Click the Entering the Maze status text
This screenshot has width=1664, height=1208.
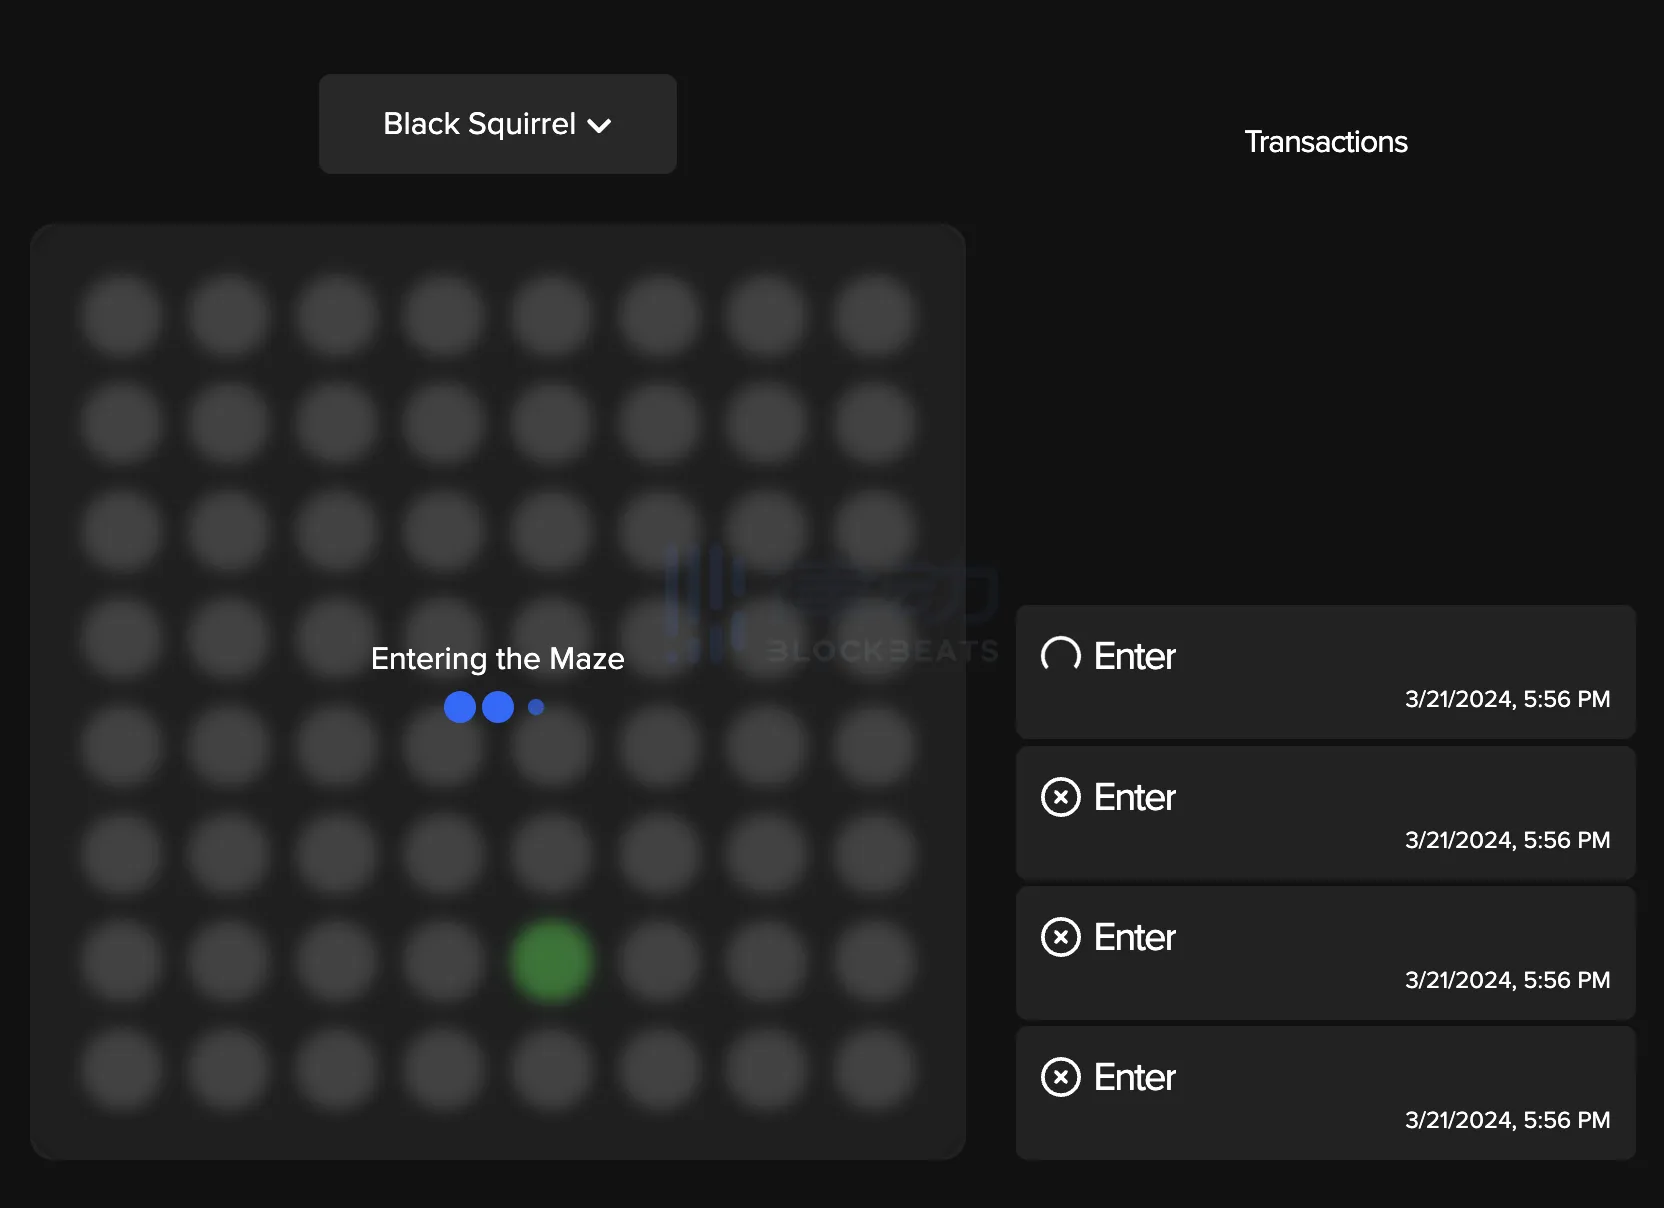(497, 658)
